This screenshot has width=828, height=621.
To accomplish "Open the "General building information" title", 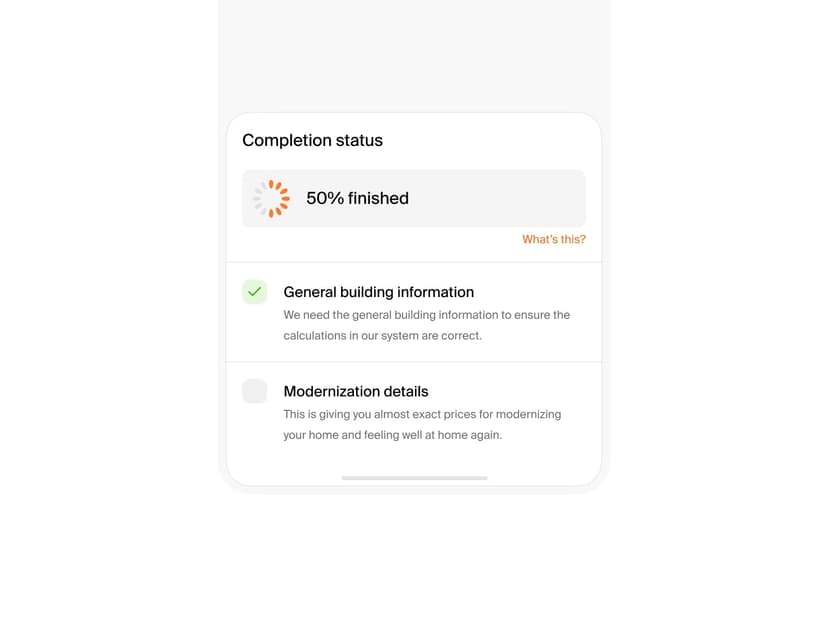I will [x=378, y=292].
